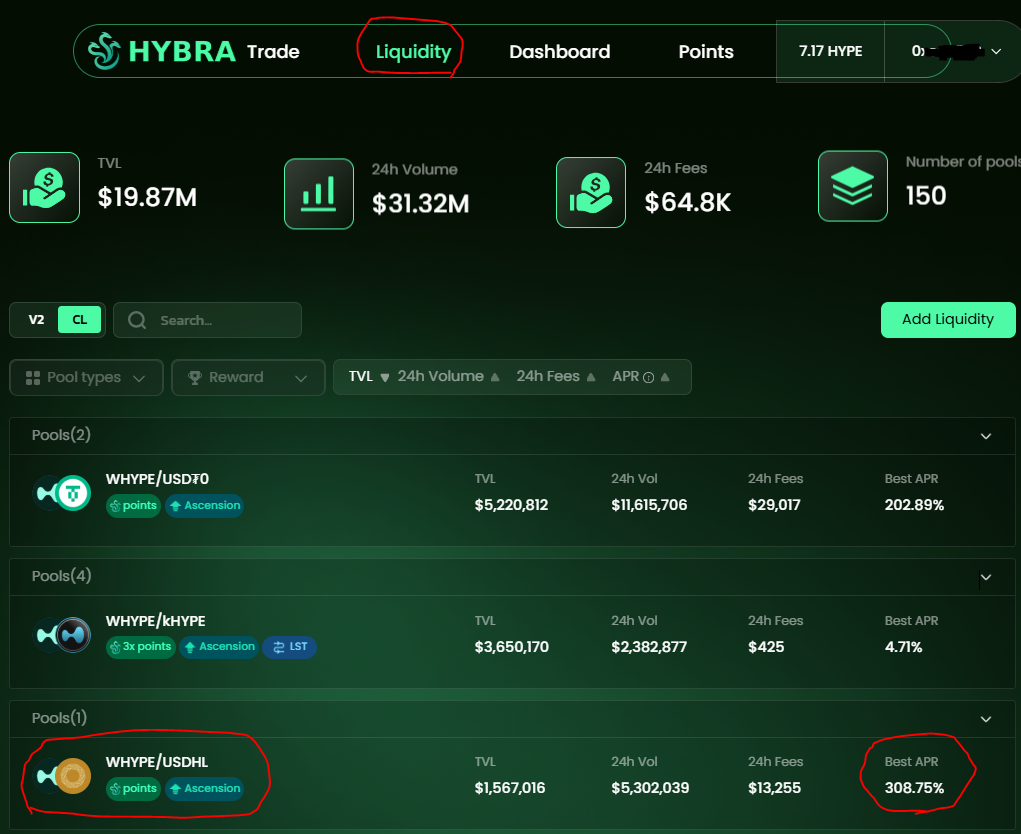
Task: Sort pools by 24h Volume
Action: pyautogui.click(x=449, y=377)
